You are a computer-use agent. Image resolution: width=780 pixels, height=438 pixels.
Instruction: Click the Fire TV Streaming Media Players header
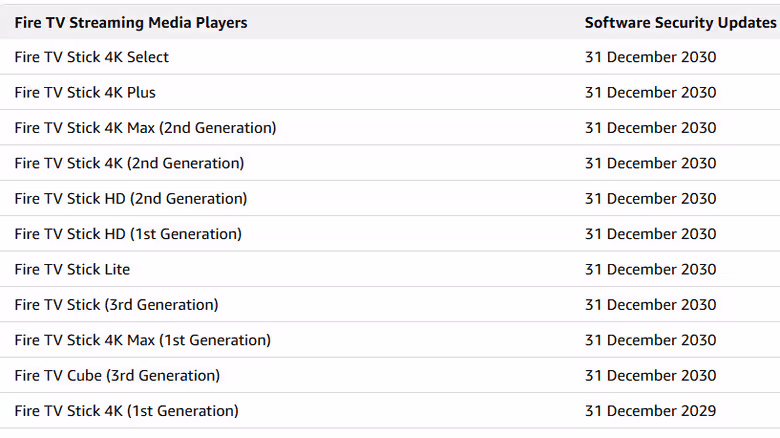(131, 23)
